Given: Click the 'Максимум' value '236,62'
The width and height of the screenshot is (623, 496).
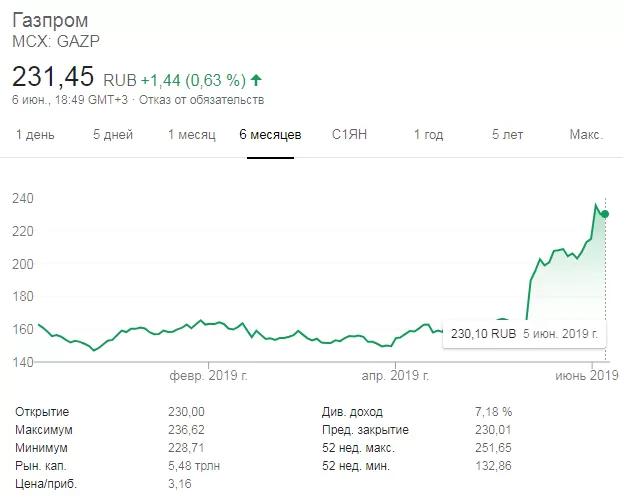Looking at the screenshot, I should [x=186, y=430].
